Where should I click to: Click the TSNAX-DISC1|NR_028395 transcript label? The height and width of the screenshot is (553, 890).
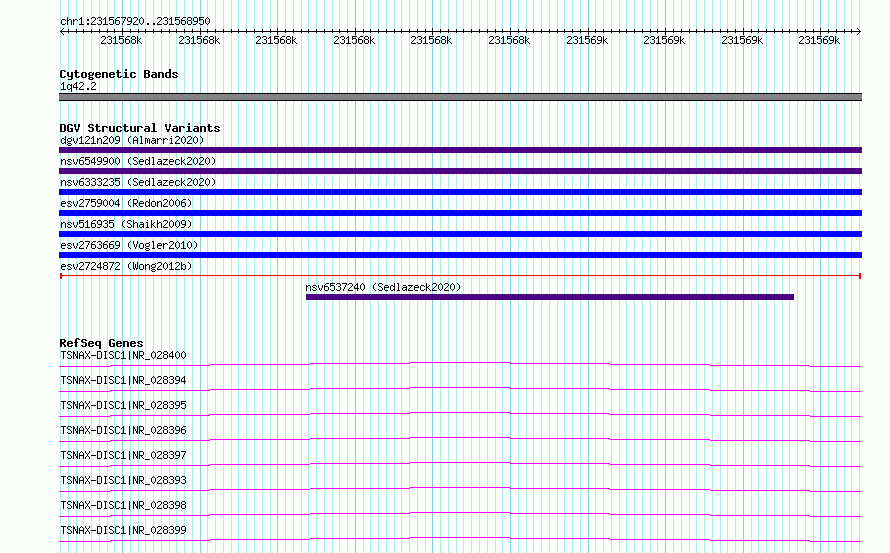[123, 405]
